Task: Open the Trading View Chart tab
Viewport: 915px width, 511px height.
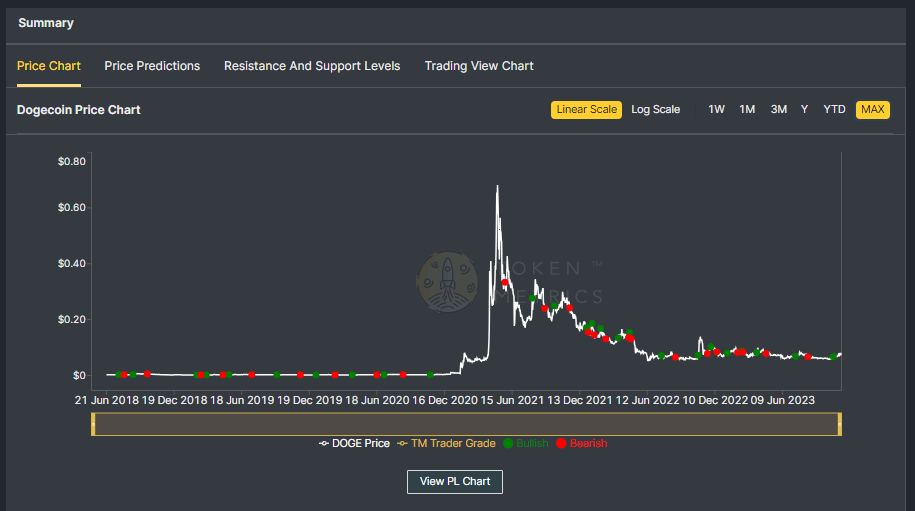Action: tap(479, 66)
